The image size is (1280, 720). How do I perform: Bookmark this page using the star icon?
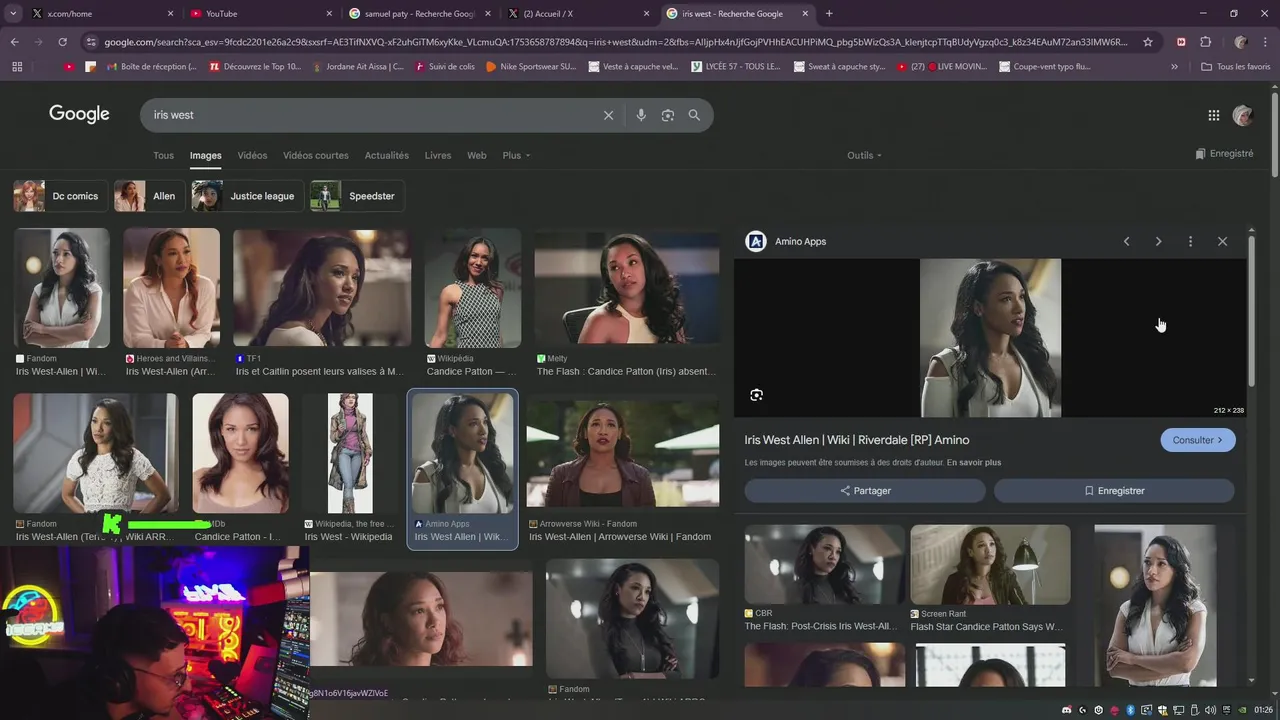click(x=1148, y=42)
